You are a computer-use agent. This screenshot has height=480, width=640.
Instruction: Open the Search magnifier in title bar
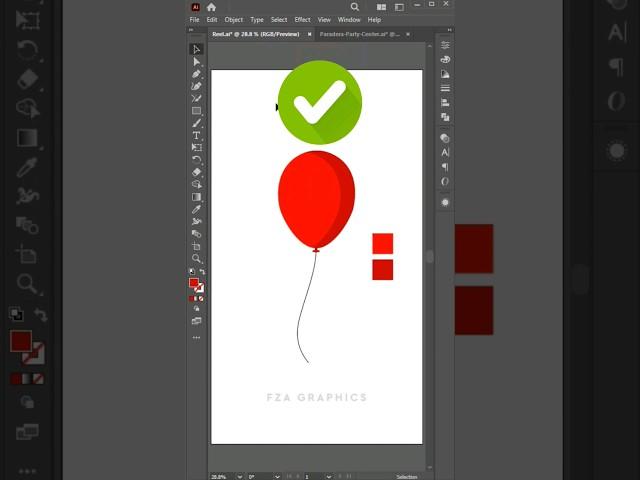click(x=355, y=7)
